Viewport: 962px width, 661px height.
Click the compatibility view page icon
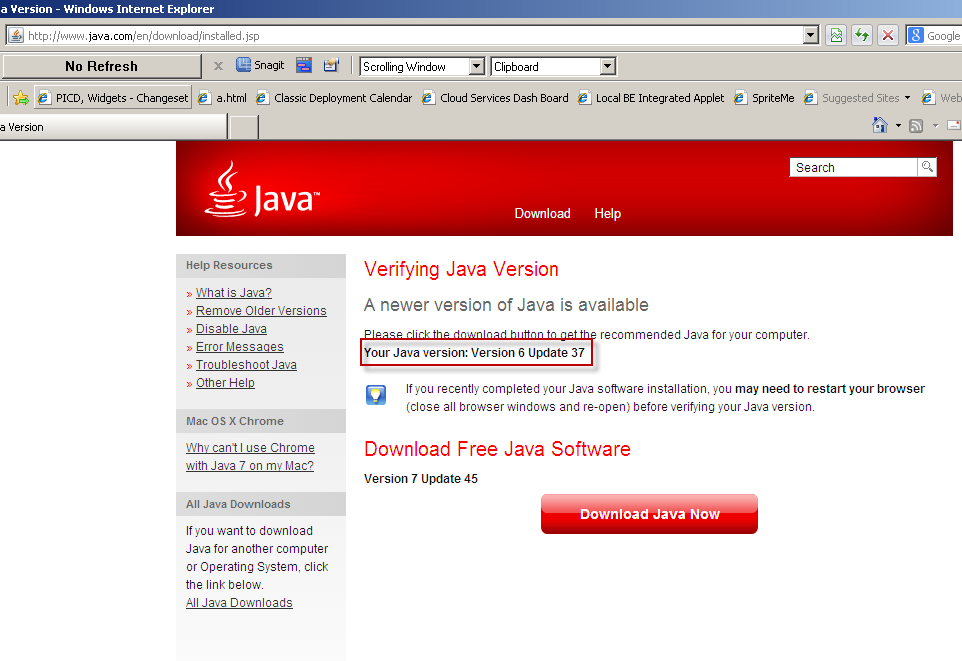836,36
